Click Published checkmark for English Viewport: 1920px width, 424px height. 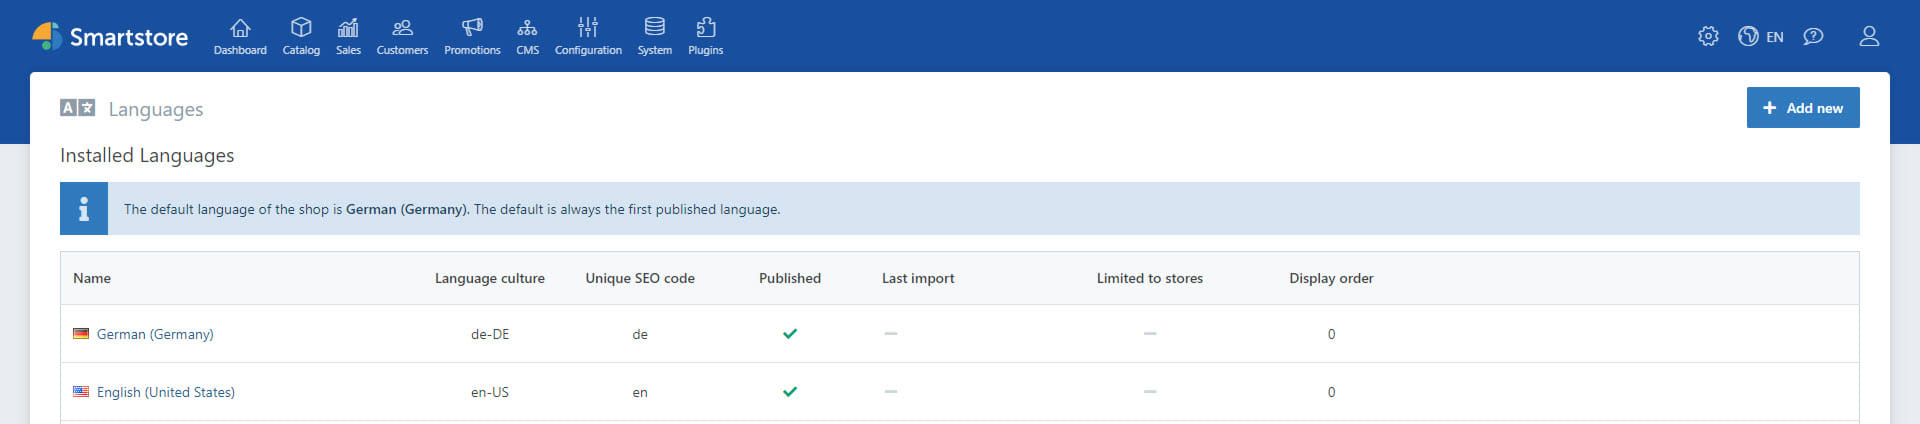pyautogui.click(x=790, y=392)
